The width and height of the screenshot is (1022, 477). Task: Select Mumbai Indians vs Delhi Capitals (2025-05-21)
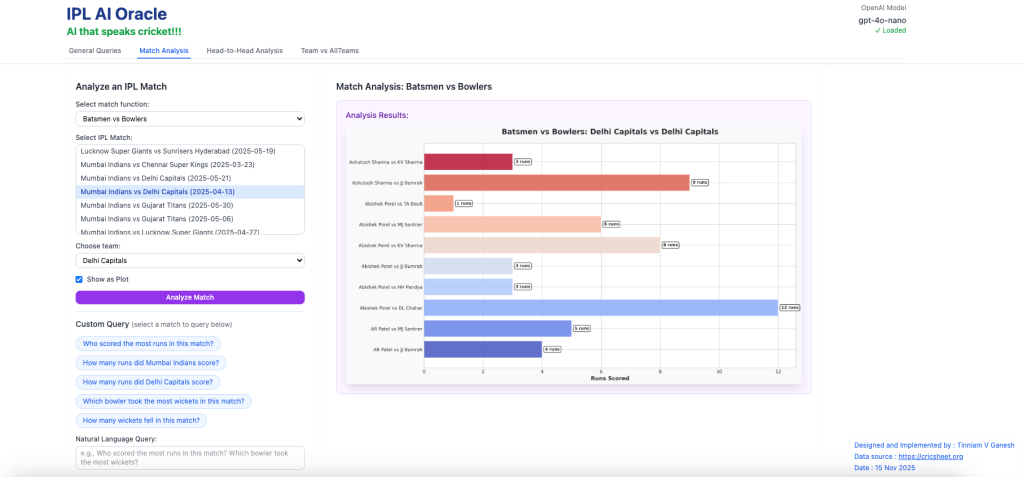tap(161, 178)
